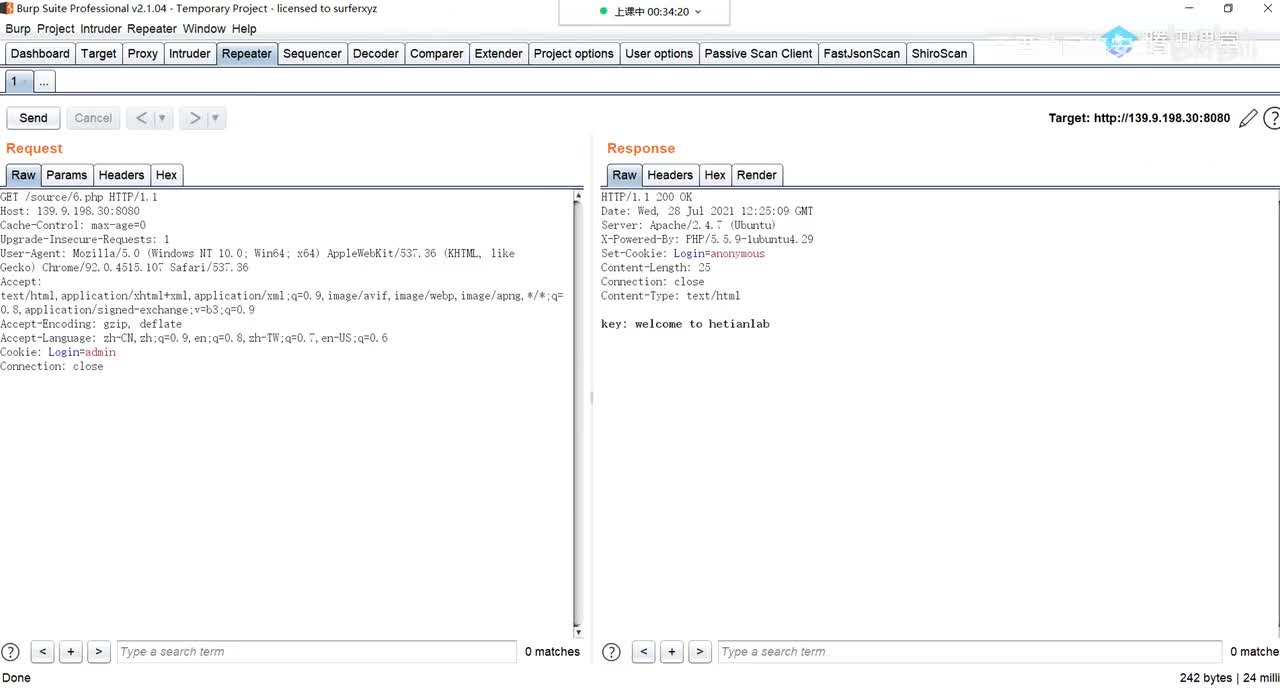Switch to the Intruder tab
This screenshot has height=690, width=1280.
click(x=190, y=54)
